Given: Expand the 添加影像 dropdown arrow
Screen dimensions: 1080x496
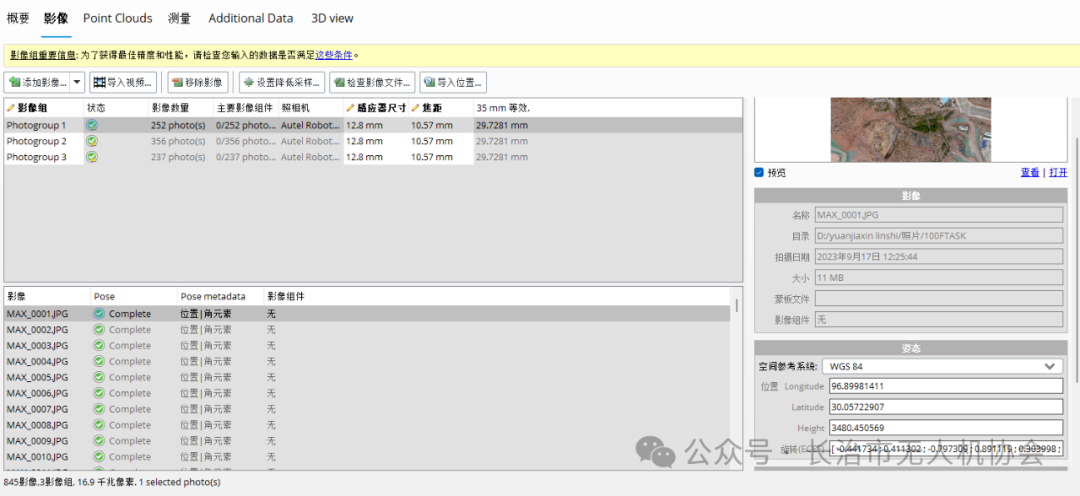Looking at the screenshot, I should click(x=76, y=83).
